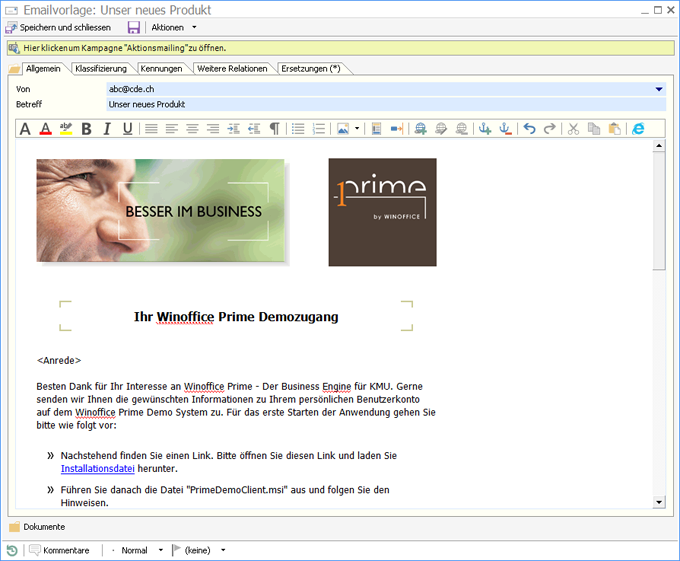Expand the Von sender dropdown arrow
The image size is (680, 561).
(x=659, y=89)
